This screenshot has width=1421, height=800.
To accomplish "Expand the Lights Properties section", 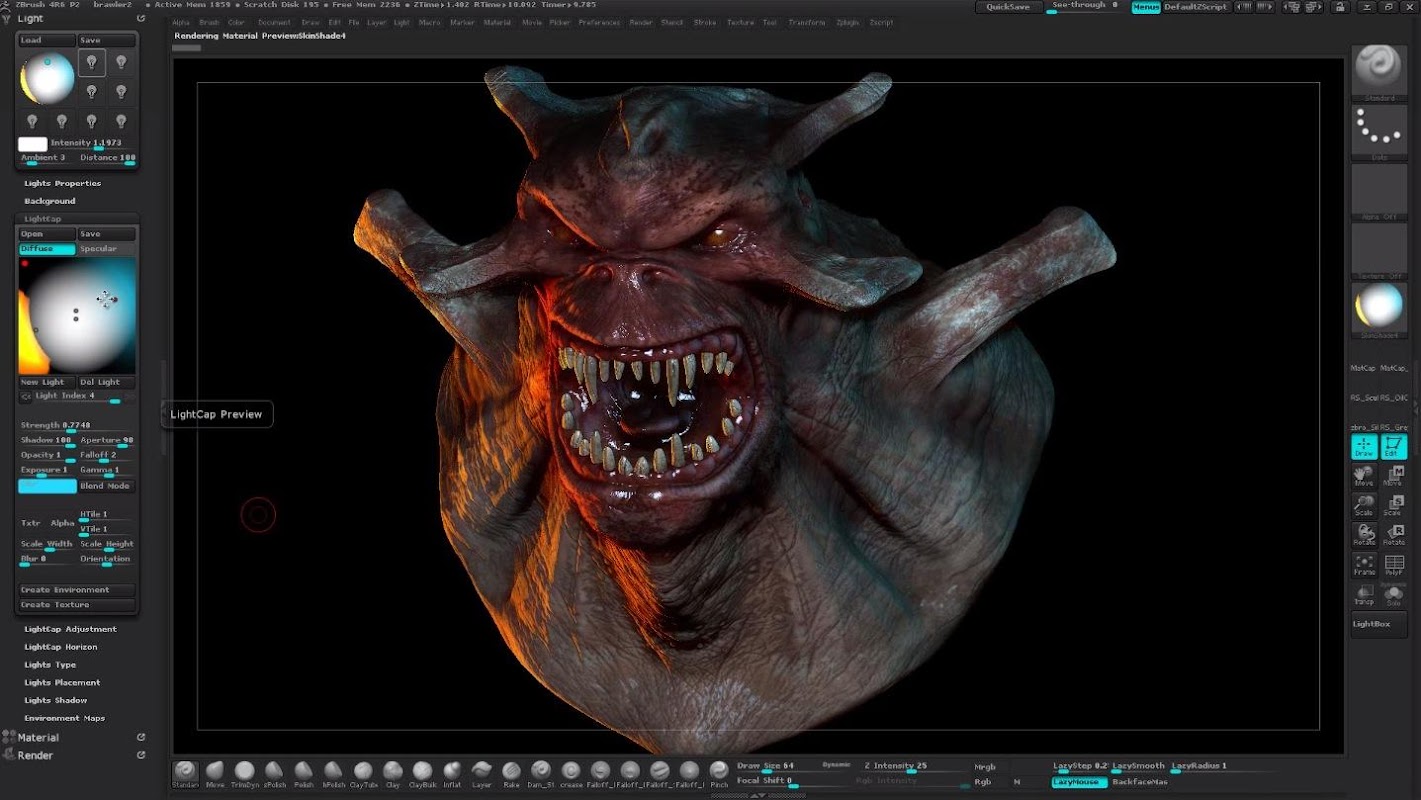I will pyautogui.click(x=63, y=183).
